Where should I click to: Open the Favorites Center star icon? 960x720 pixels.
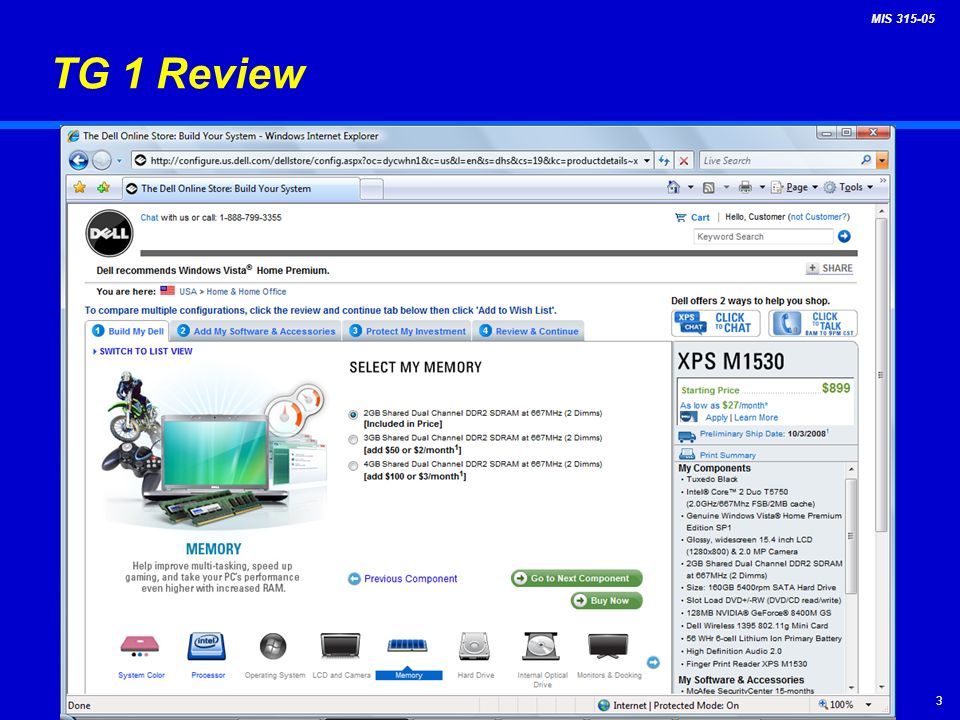tap(80, 187)
